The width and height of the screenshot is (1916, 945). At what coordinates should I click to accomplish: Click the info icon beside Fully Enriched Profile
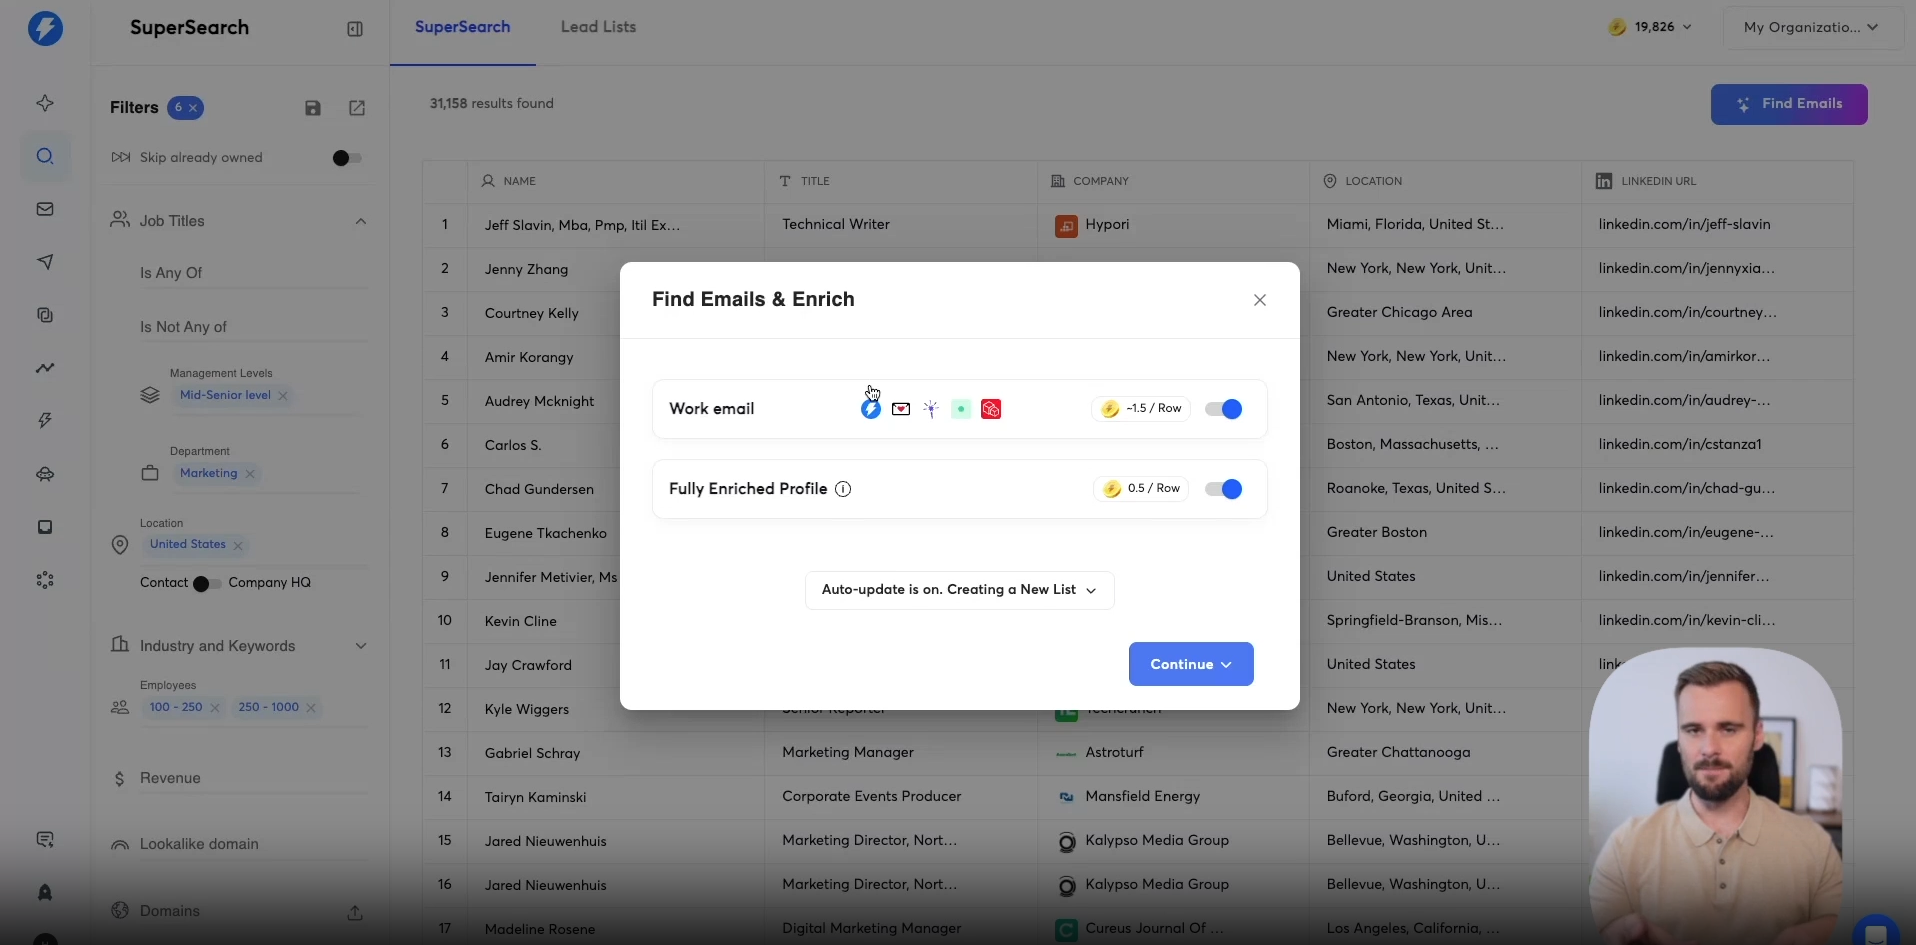pyautogui.click(x=843, y=489)
